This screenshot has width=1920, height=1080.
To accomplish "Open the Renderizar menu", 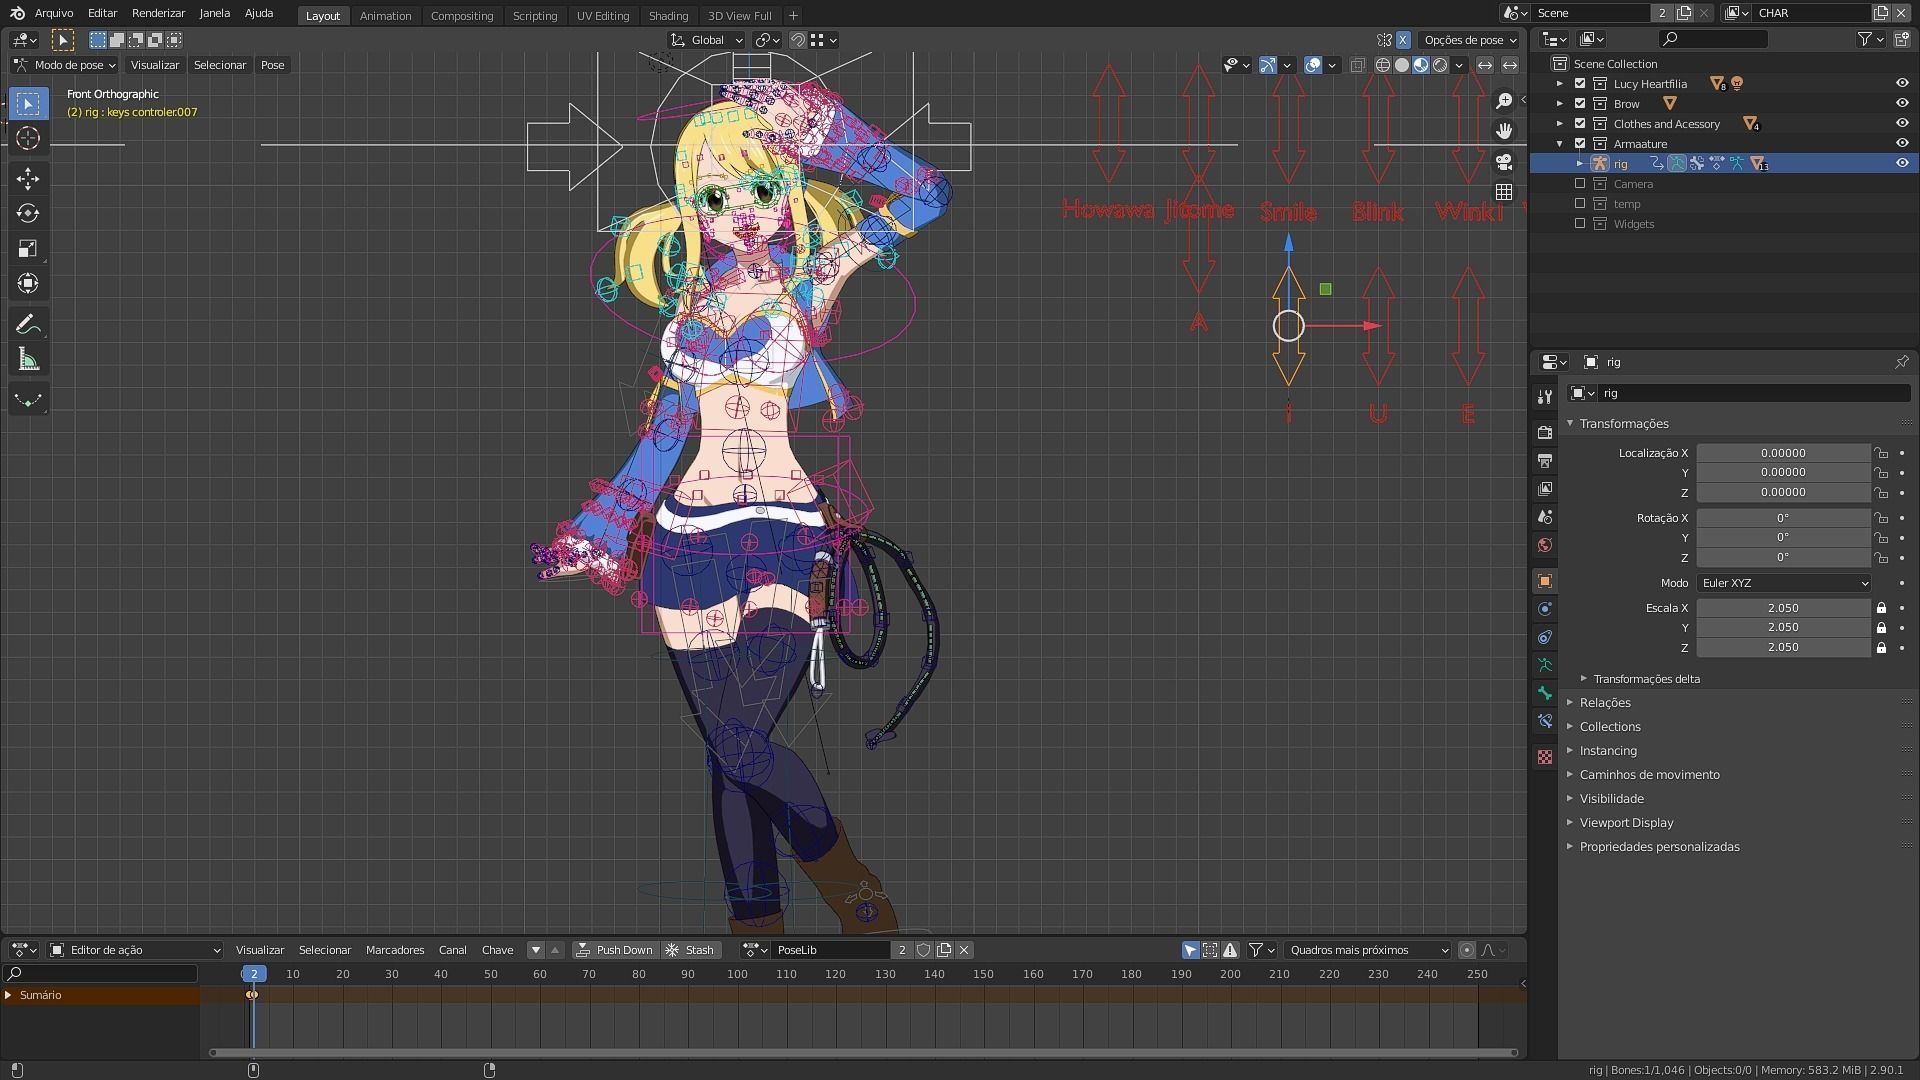I will coord(158,13).
